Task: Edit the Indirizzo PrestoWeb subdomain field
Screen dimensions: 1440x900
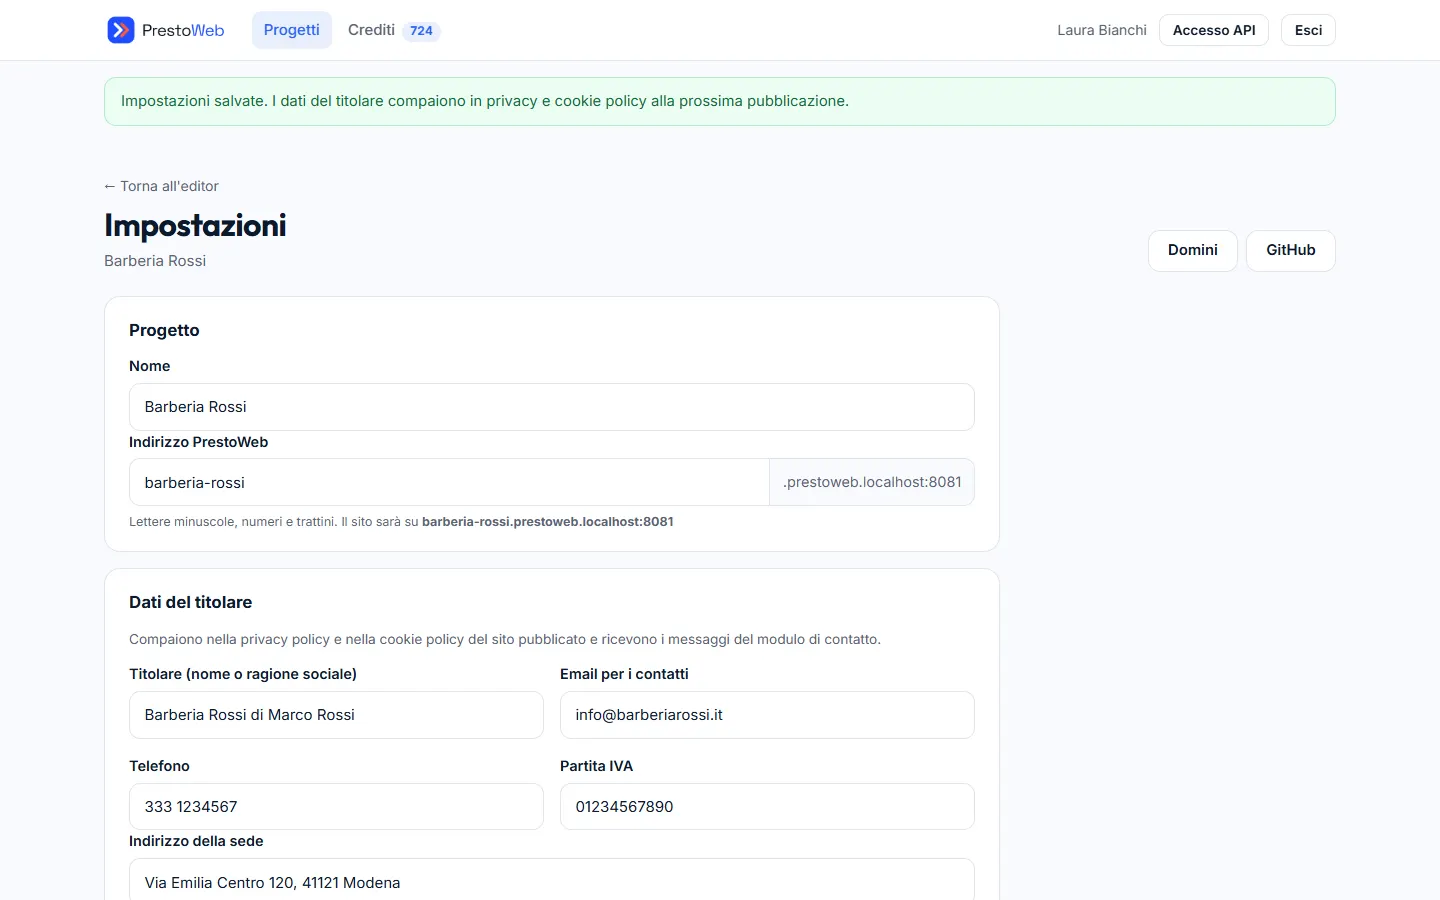Action: [x=449, y=482]
